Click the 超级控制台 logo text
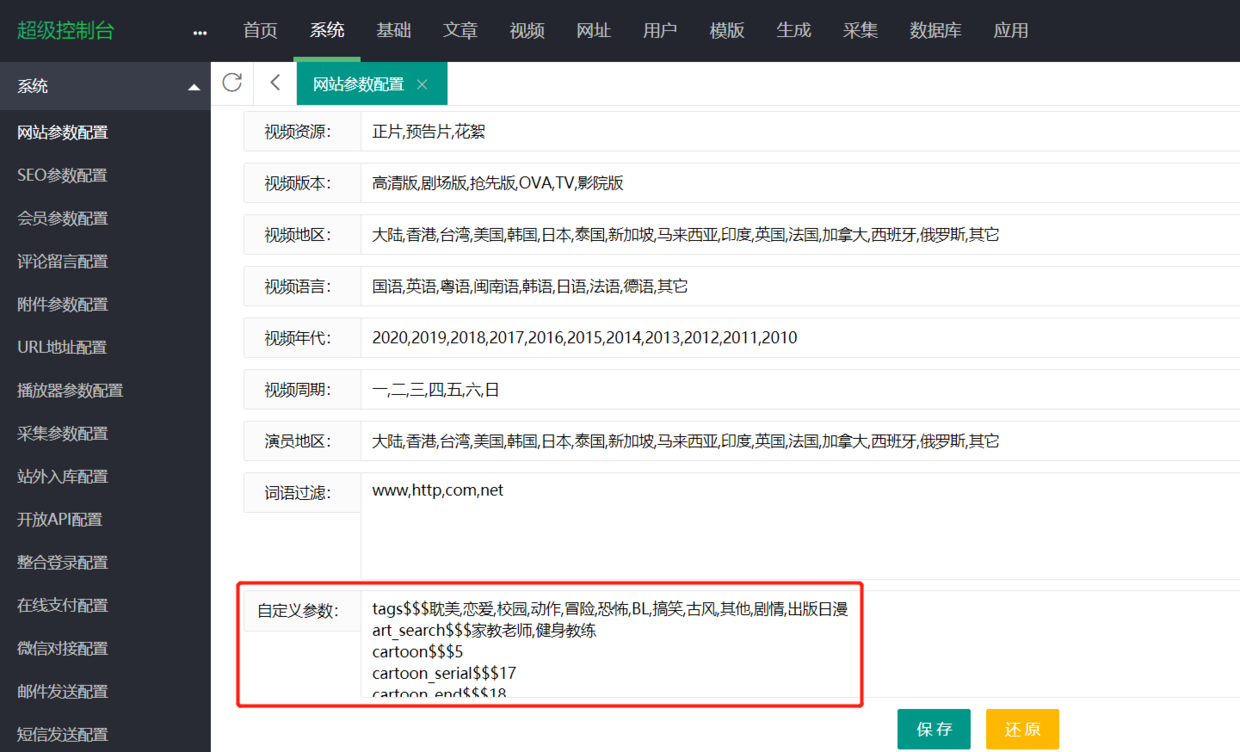Image resolution: width=1240 pixels, height=752 pixels. coord(66,30)
